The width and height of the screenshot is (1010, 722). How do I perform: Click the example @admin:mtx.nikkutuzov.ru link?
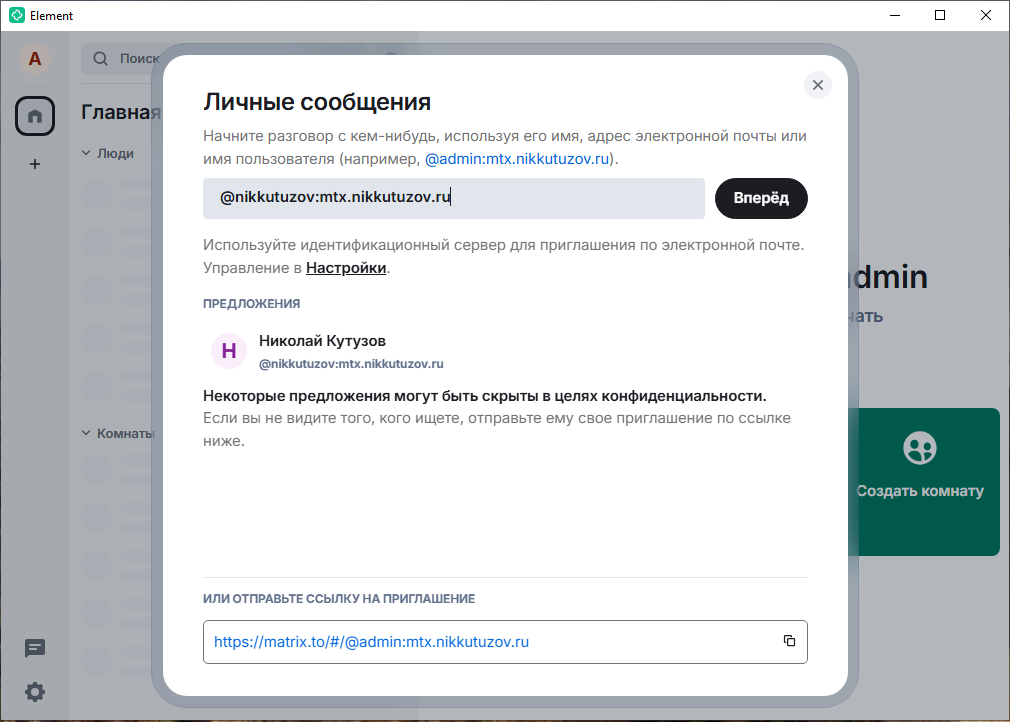(x=517, y=159)
